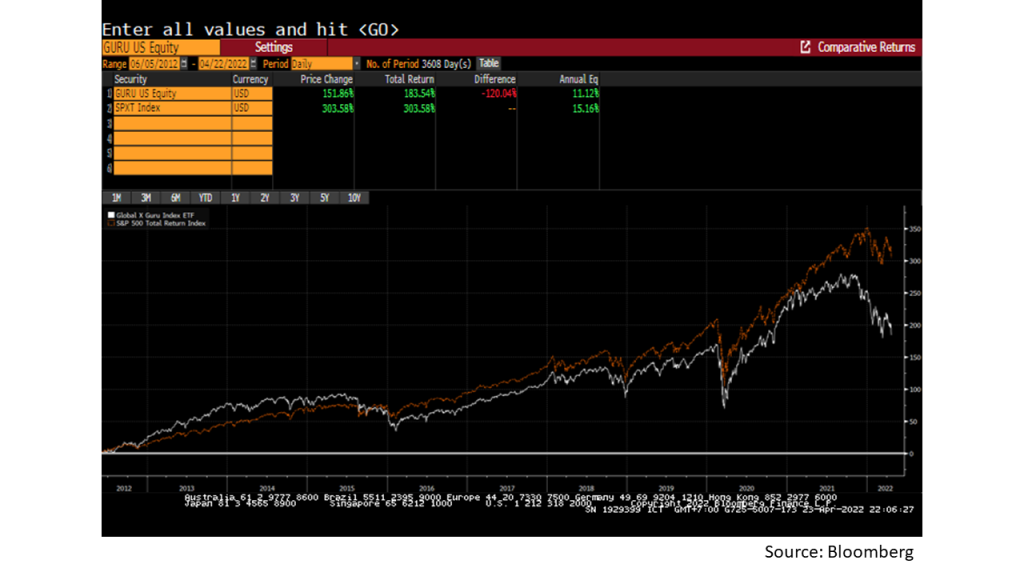Click SPXT Index 303.58% total return value
This screenshot has height=576, width=1024.
[x=419, y=108]
